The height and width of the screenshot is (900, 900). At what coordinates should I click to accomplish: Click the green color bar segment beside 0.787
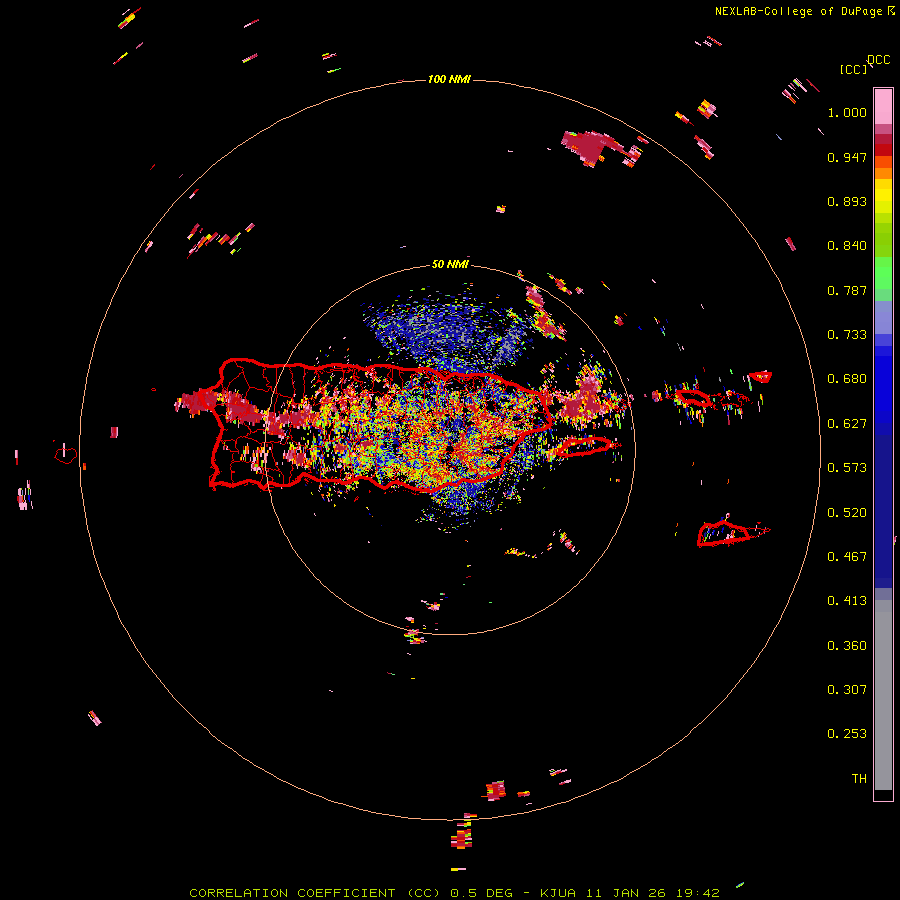[x=883, y=279]
